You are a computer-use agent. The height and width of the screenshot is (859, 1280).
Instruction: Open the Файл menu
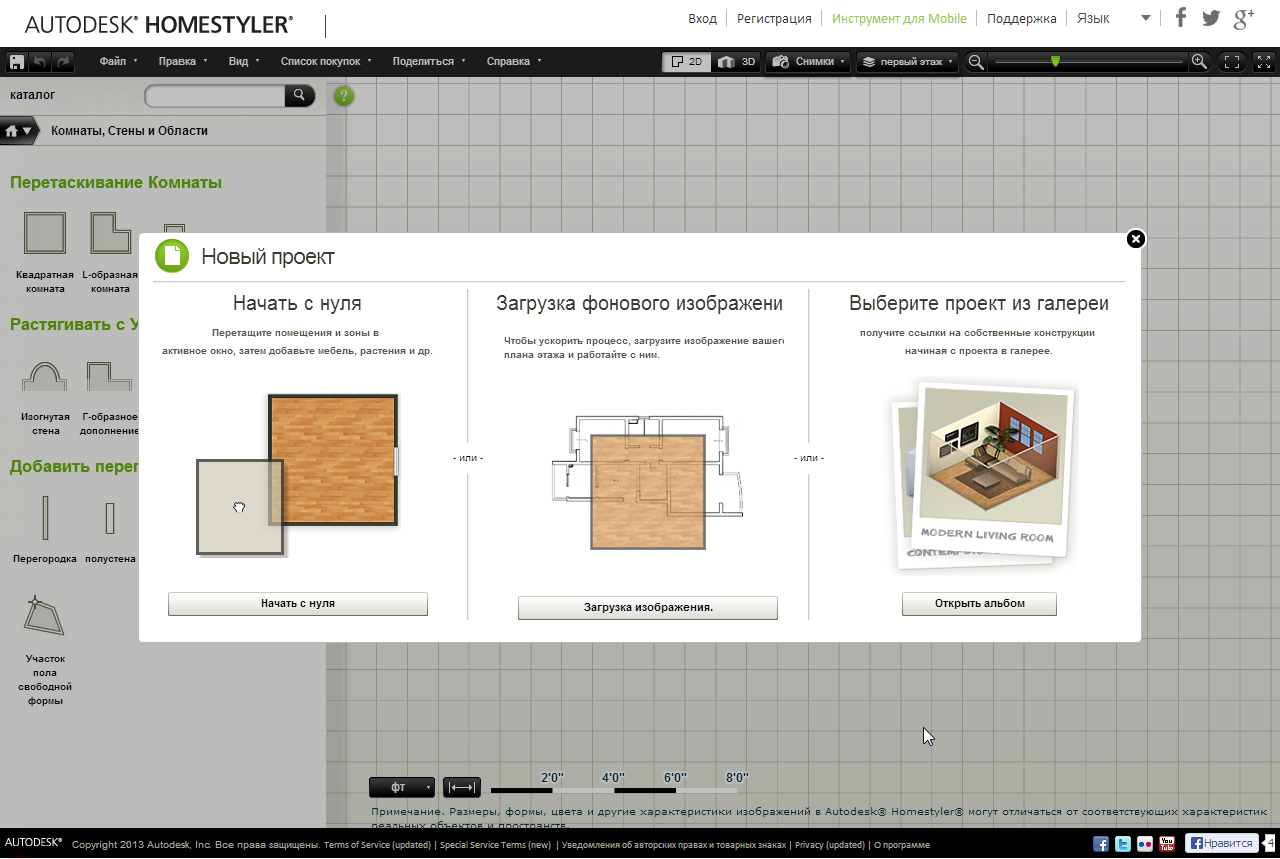click(118, 62)
